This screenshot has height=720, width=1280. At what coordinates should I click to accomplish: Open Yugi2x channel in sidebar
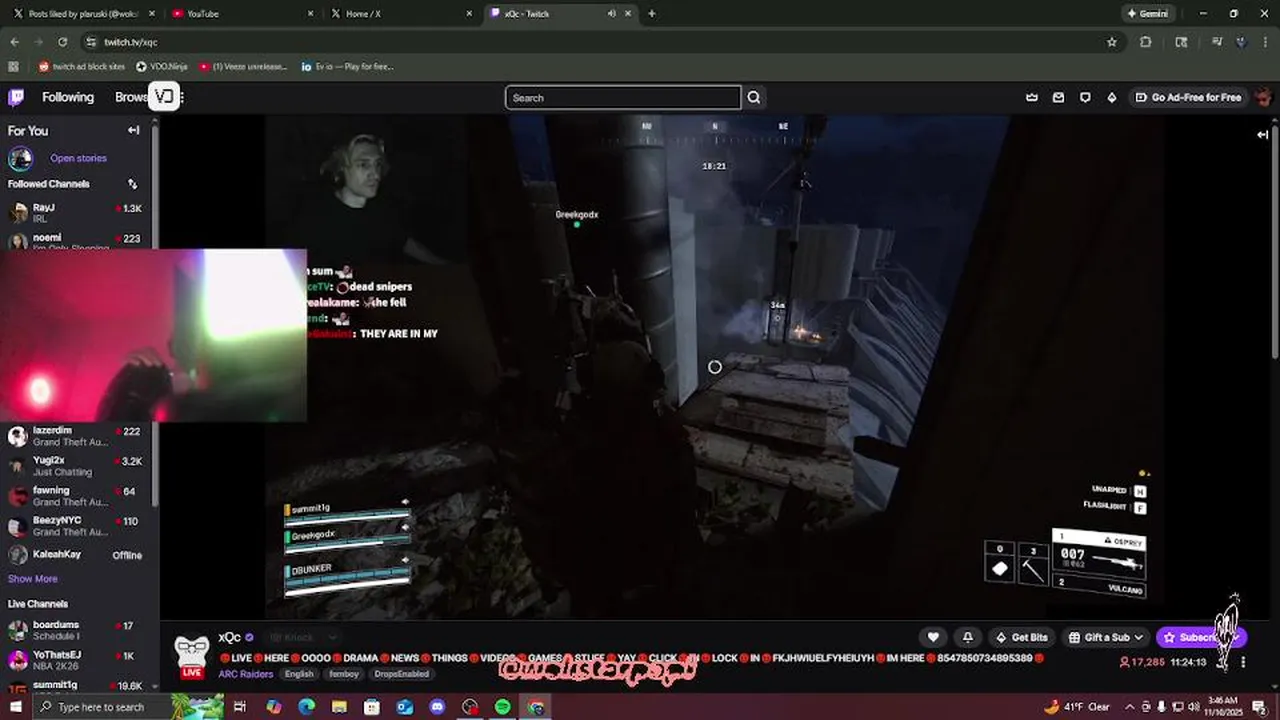(x=76, y=466)
